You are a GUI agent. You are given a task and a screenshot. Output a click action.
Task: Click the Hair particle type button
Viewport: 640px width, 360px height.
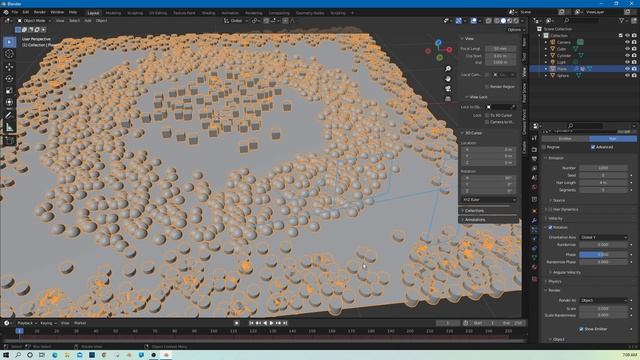[x=613, y=139]
